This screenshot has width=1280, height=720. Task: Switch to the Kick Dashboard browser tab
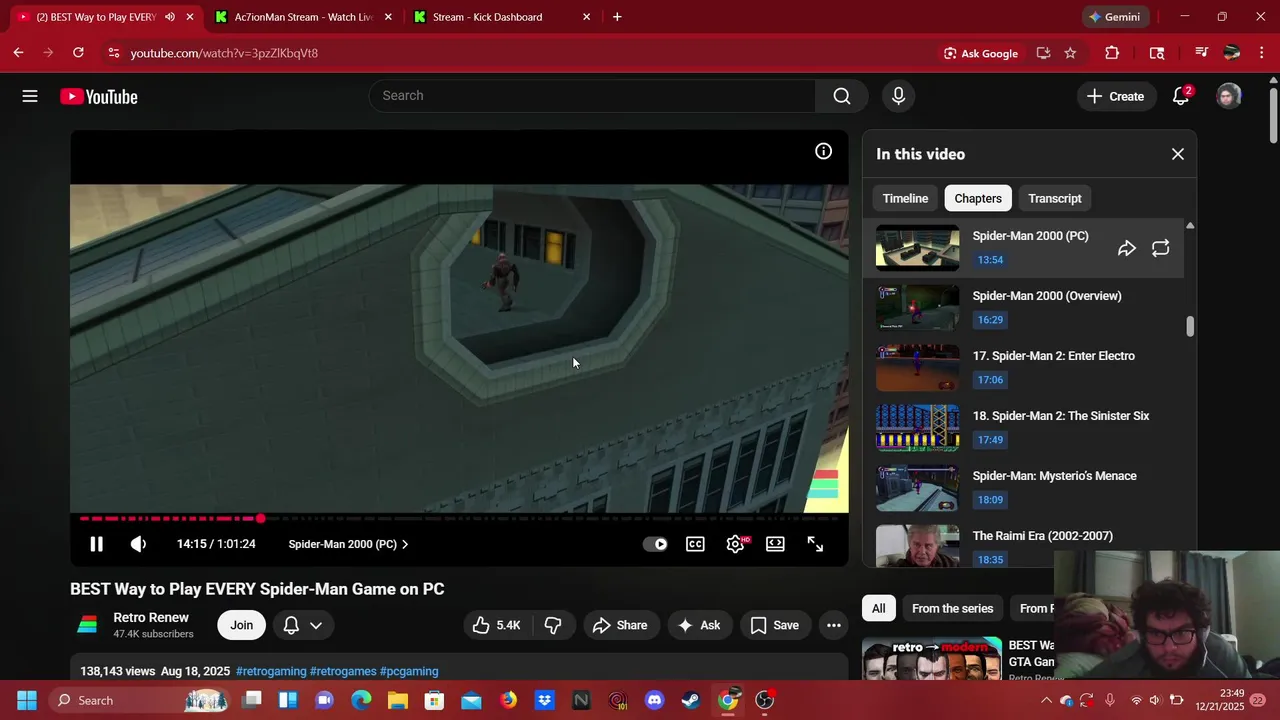(x=503, y=17)
